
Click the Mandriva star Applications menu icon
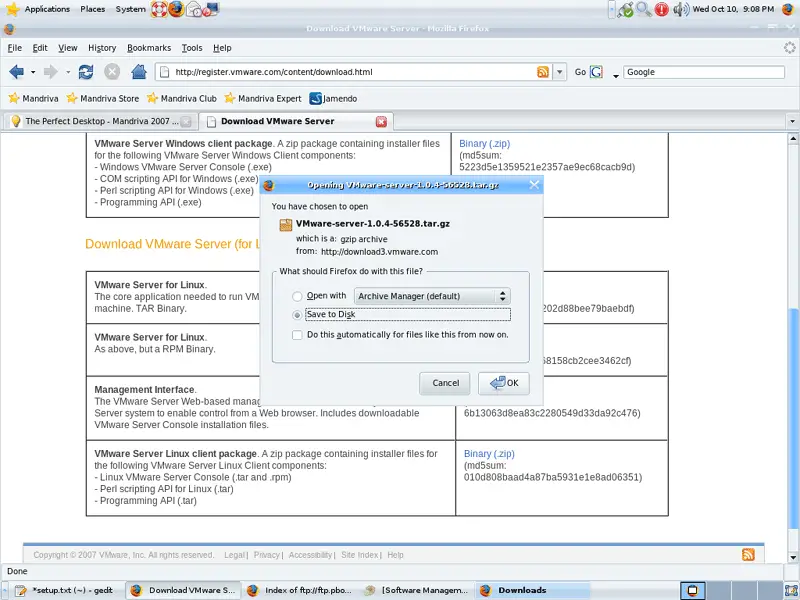13,9
